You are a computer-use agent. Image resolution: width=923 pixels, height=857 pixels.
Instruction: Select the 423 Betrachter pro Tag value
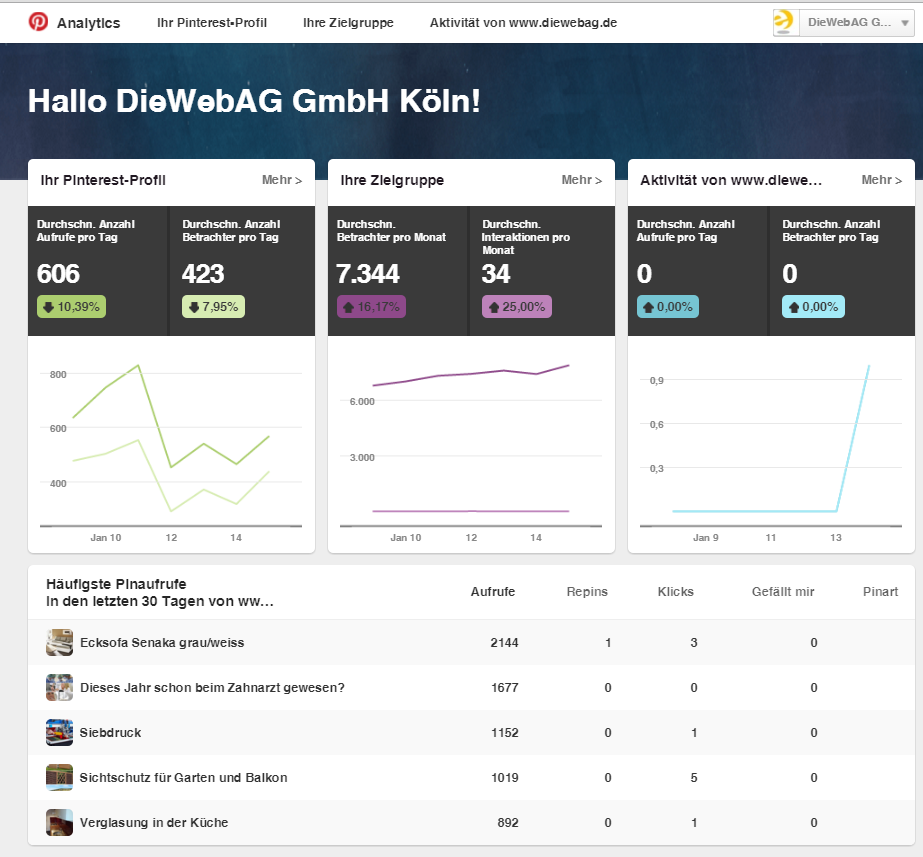point(203,274)
